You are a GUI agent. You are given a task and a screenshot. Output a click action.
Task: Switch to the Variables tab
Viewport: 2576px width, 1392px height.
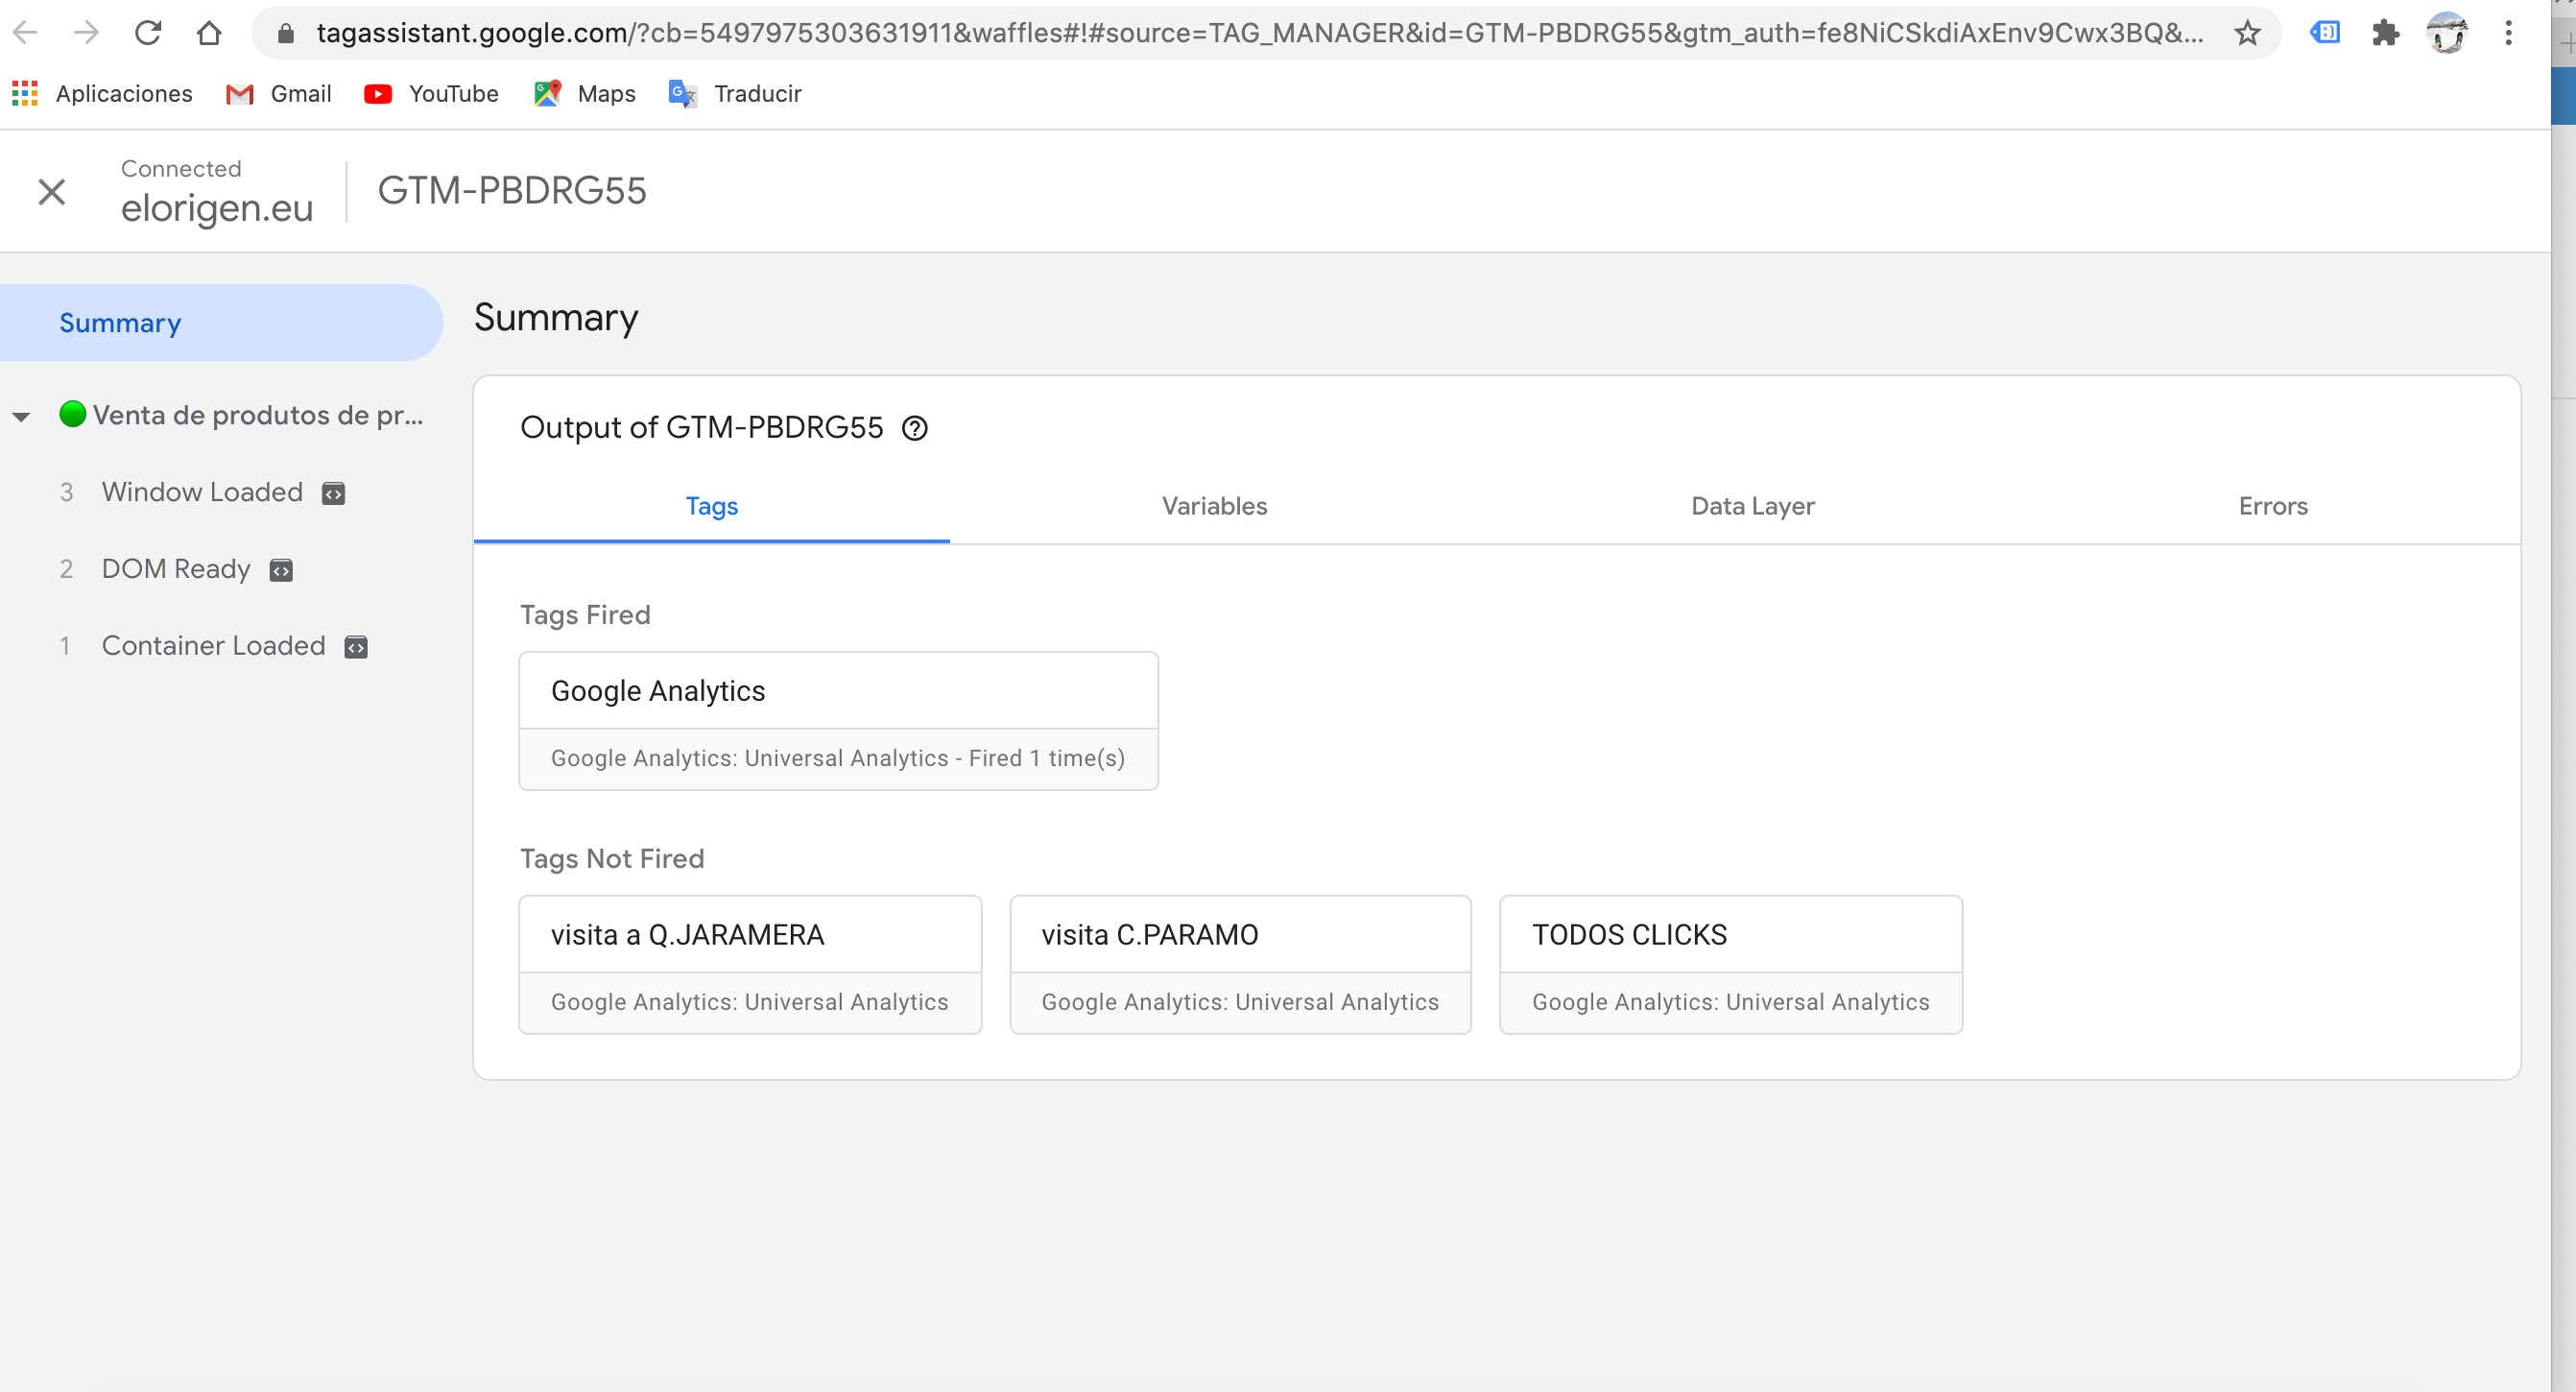point(1214,506)
